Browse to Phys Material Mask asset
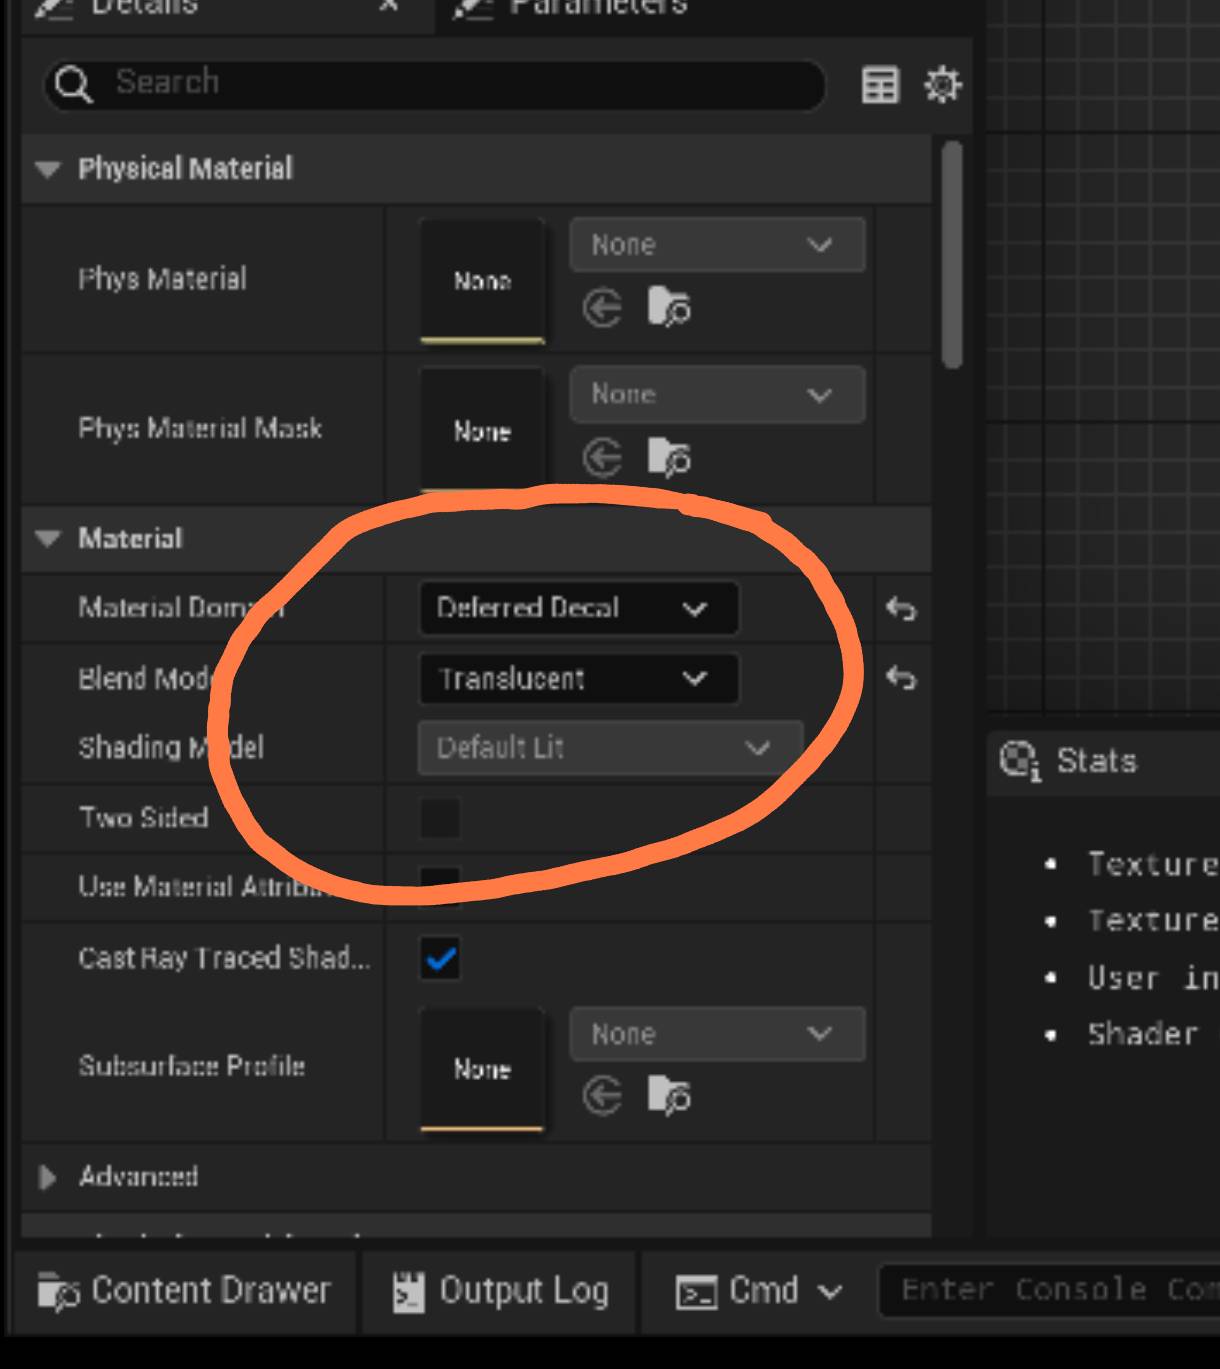Viewport: 1220px width, 1369px height. point(669,458)
